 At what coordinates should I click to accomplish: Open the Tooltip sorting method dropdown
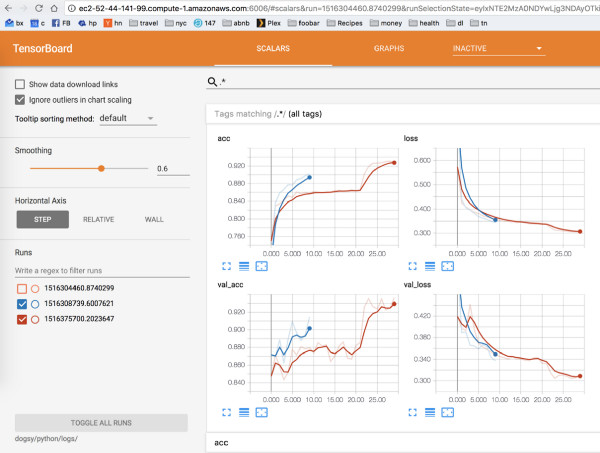127,118
